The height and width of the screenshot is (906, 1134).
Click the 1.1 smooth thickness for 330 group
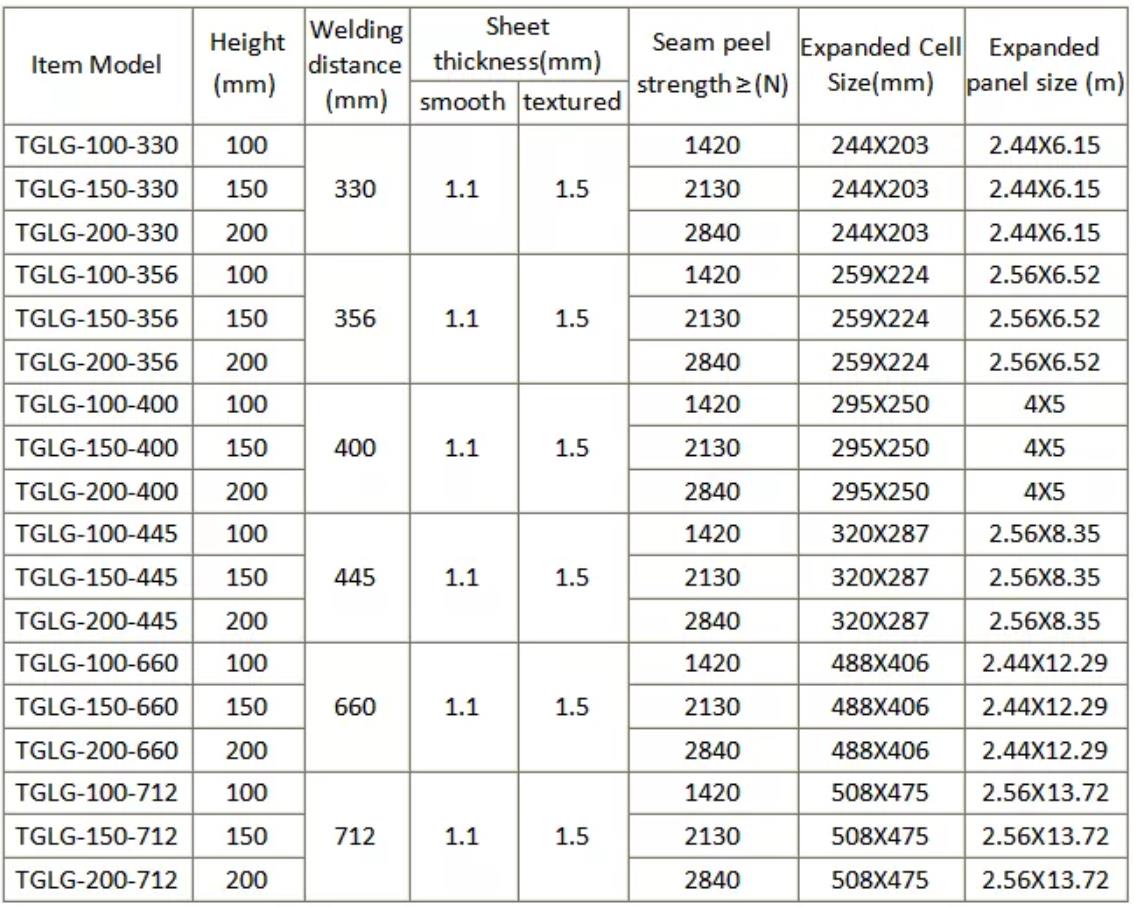(x=464, y=189)
